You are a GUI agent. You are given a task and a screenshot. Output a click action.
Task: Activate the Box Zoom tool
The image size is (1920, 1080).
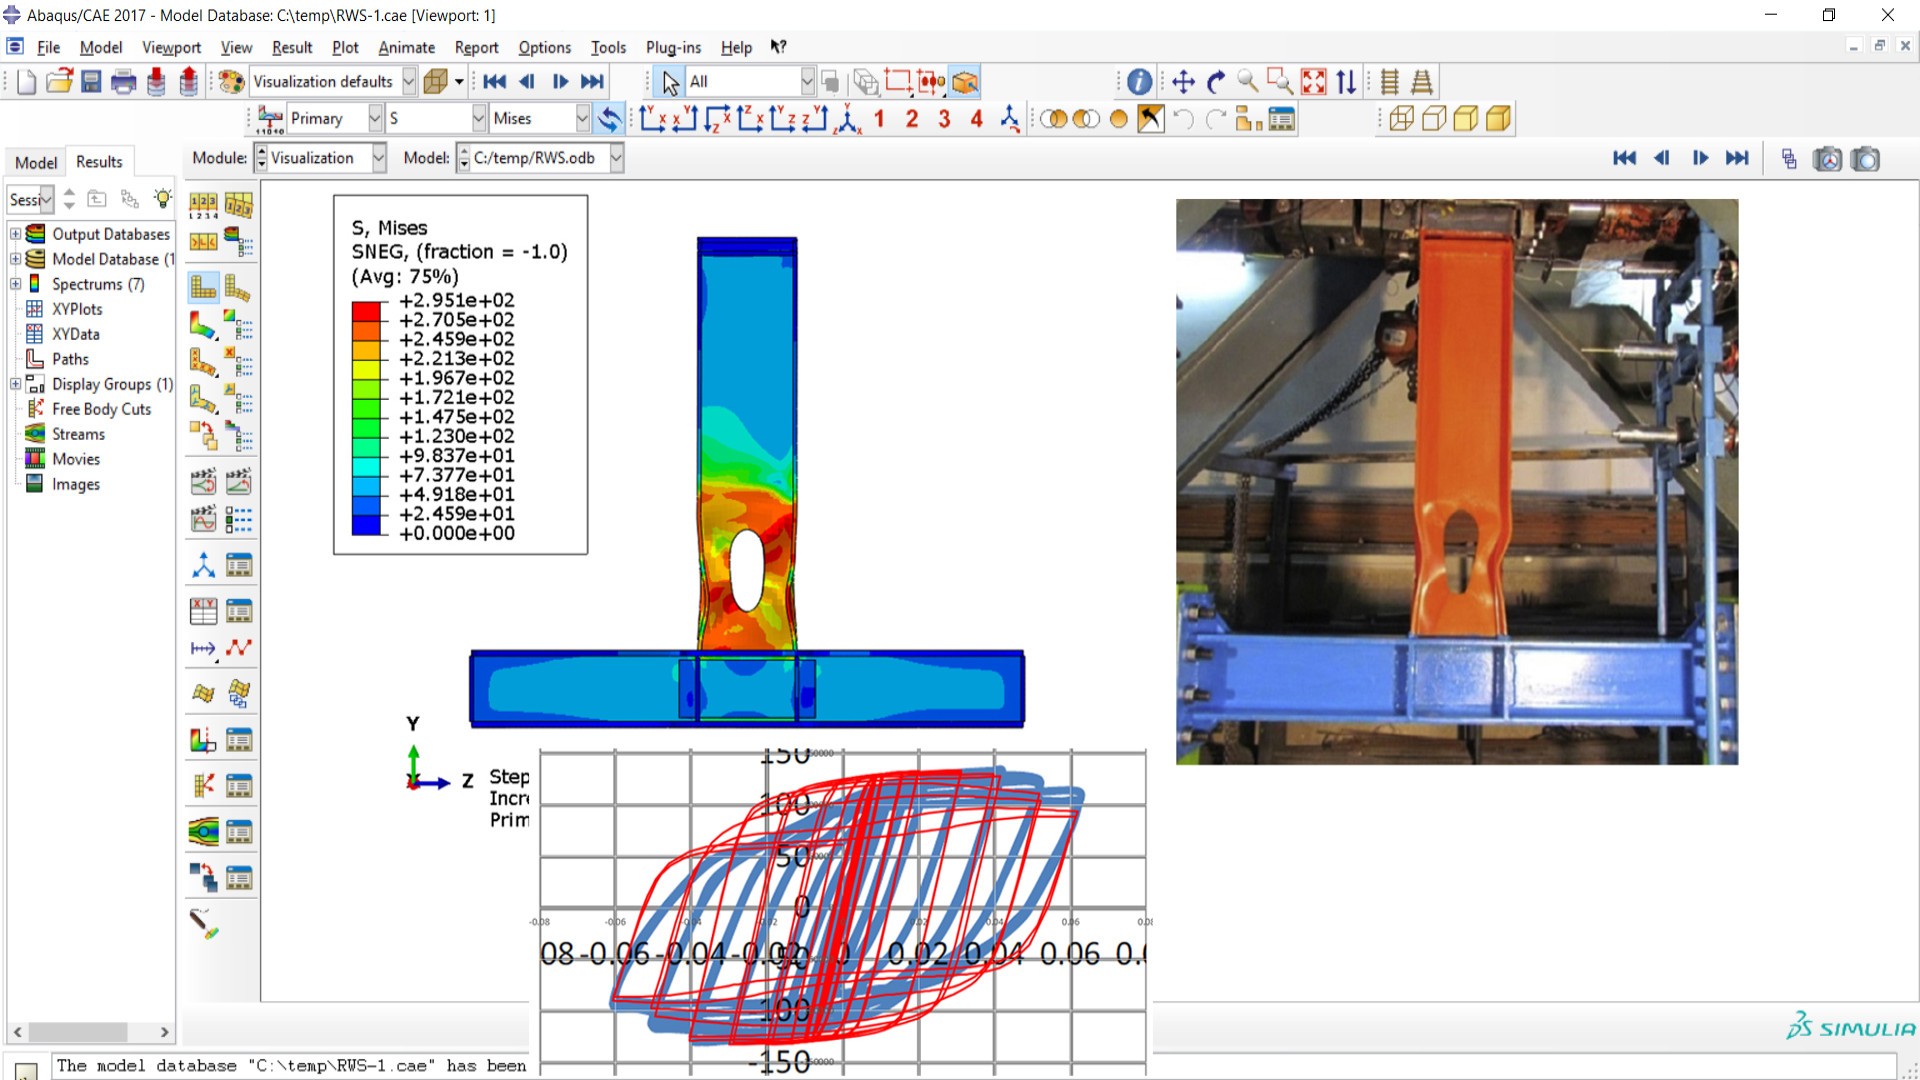(x=1280, y=82)
